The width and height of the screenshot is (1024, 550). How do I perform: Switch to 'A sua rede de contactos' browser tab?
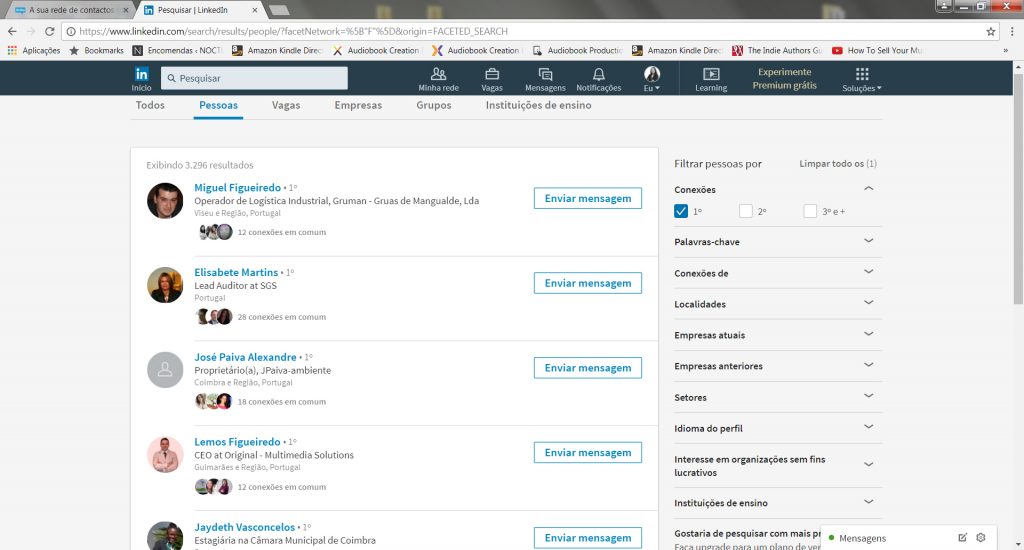(69, 10)
